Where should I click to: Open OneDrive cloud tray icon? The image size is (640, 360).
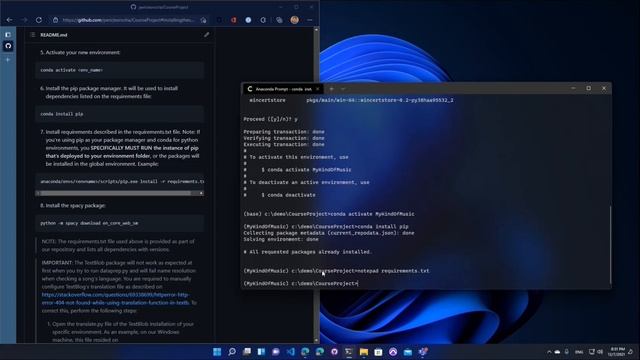[x=558, y=352]
